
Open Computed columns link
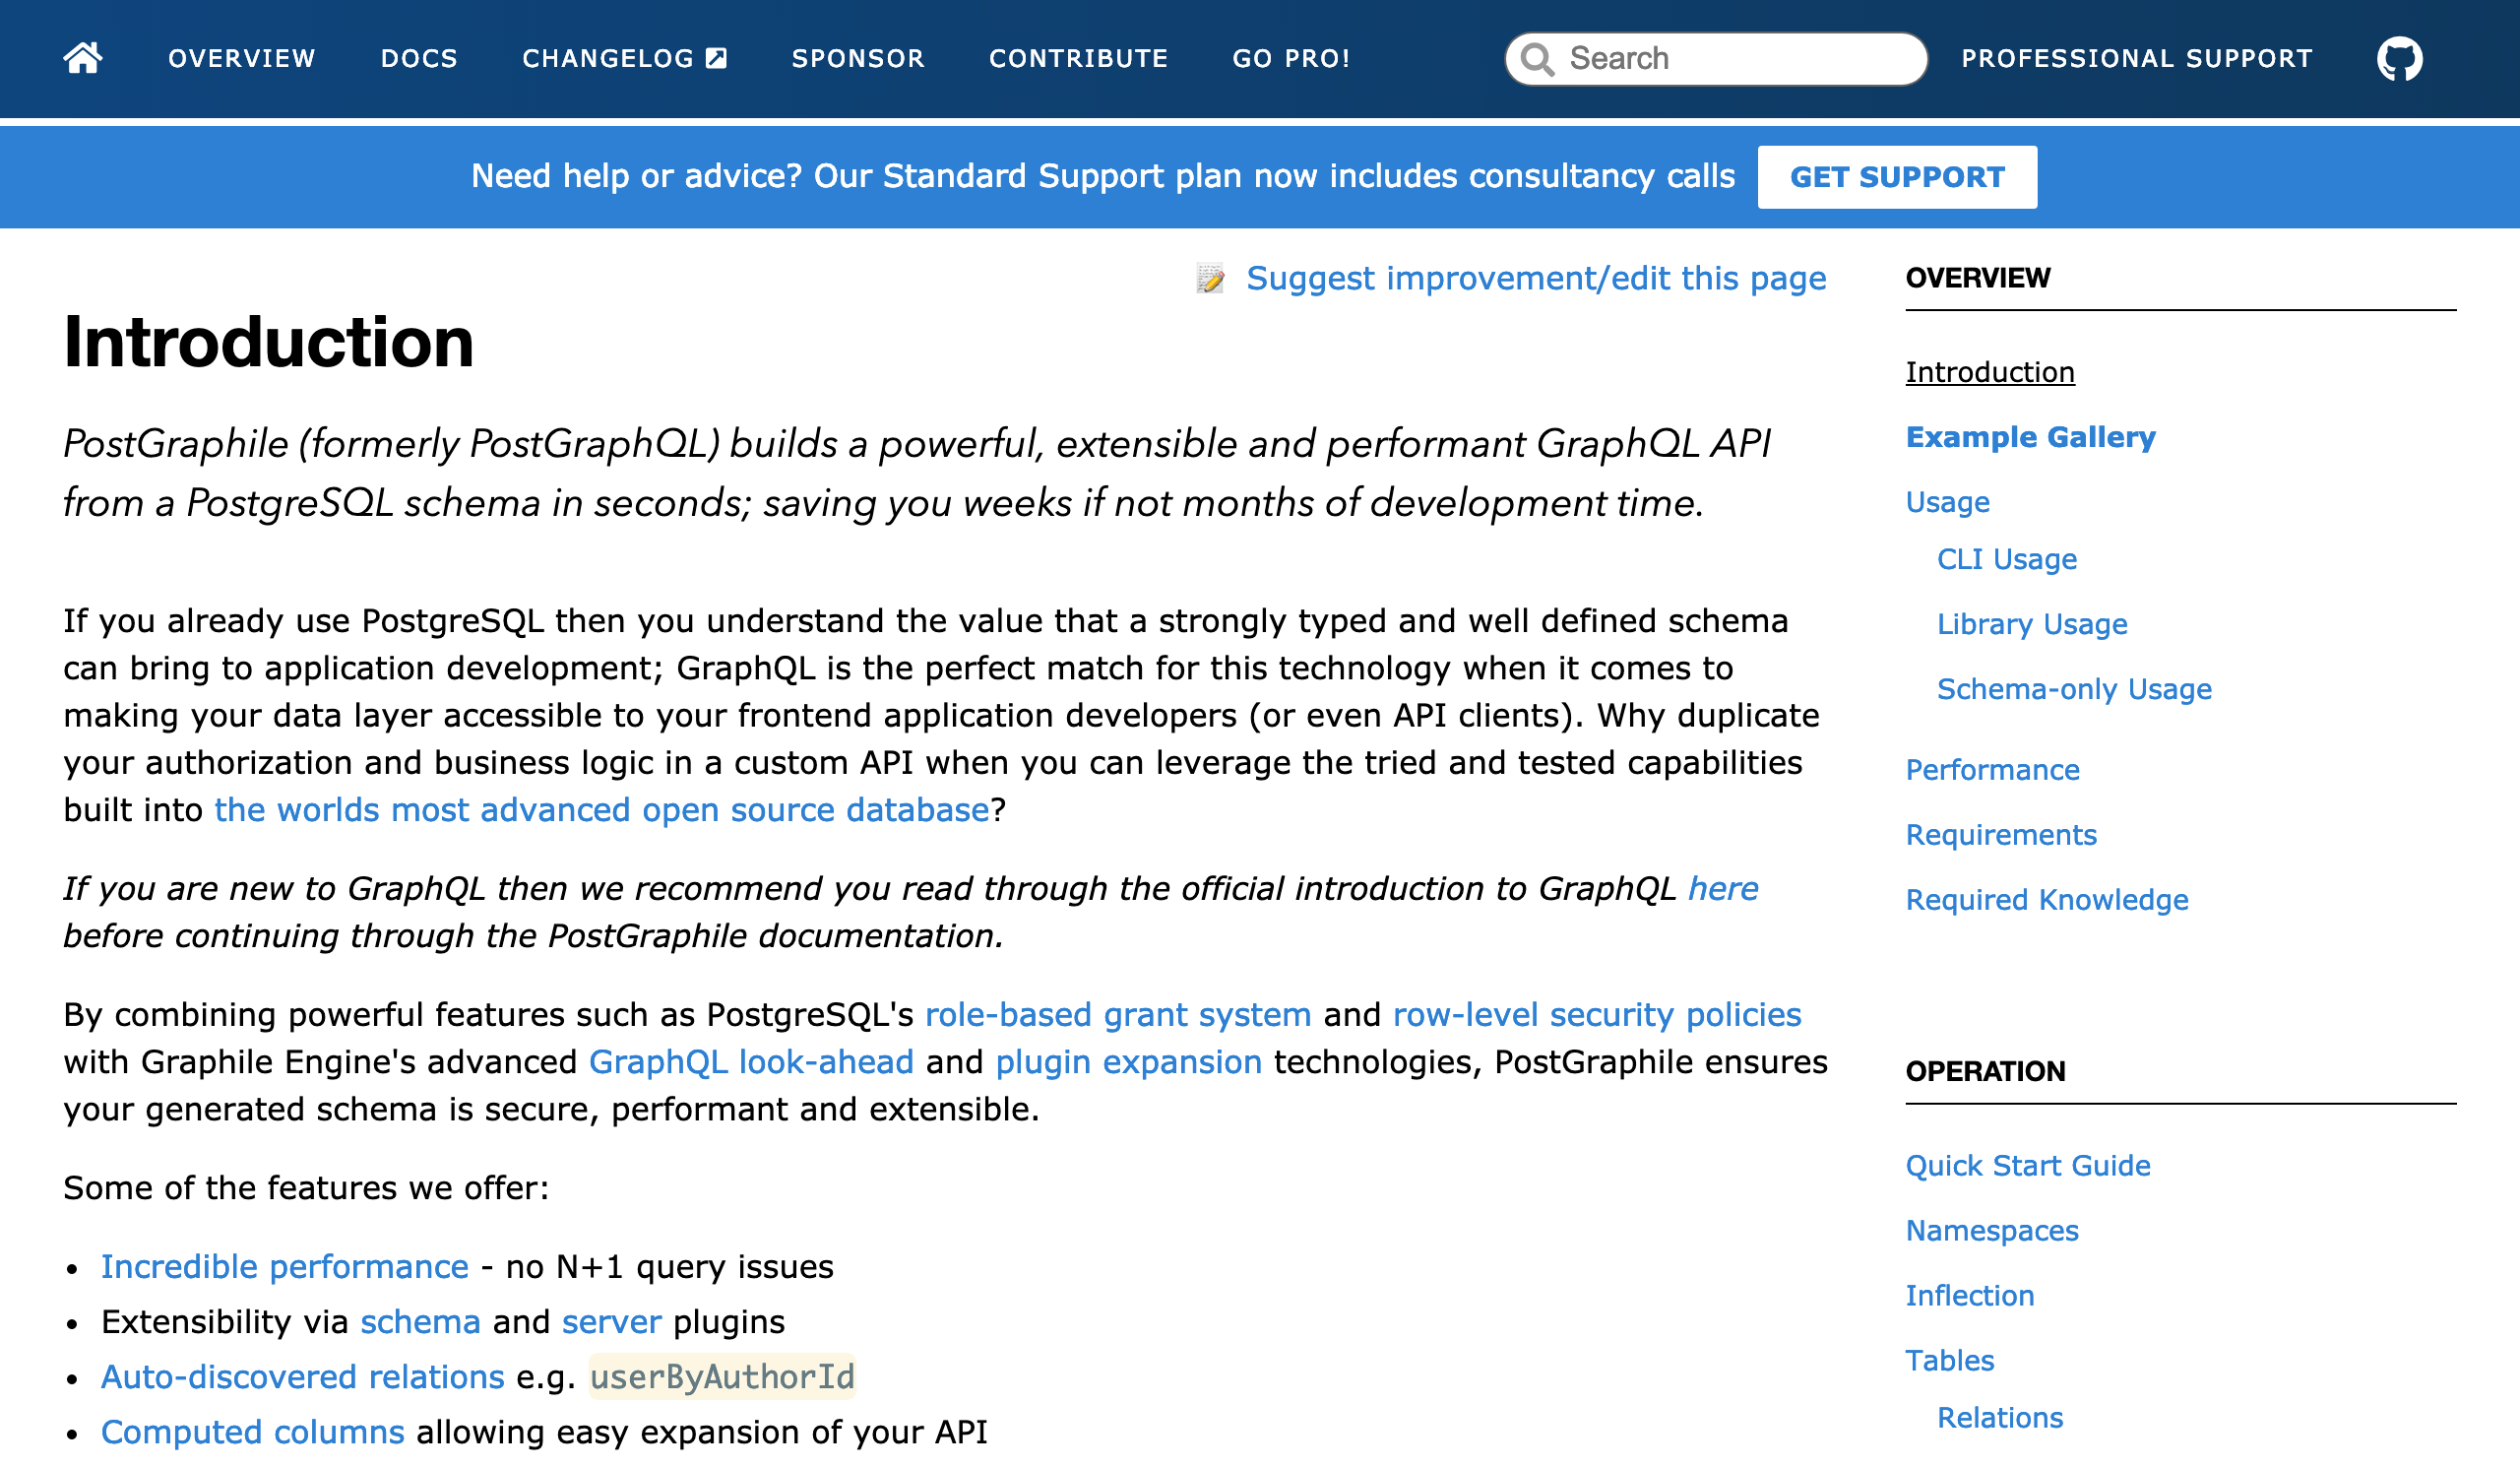point(253,1432)
